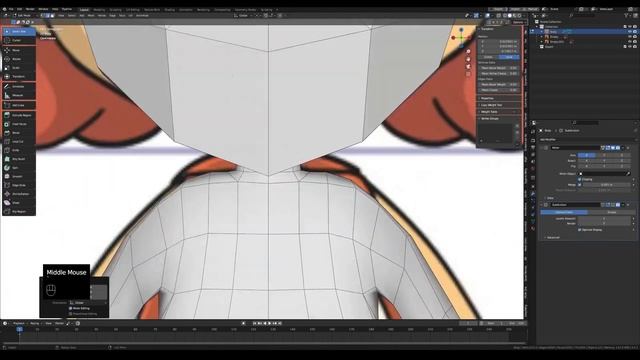Open the Edit menu
The height and width of the screenshot is (360, 640).
20,9
